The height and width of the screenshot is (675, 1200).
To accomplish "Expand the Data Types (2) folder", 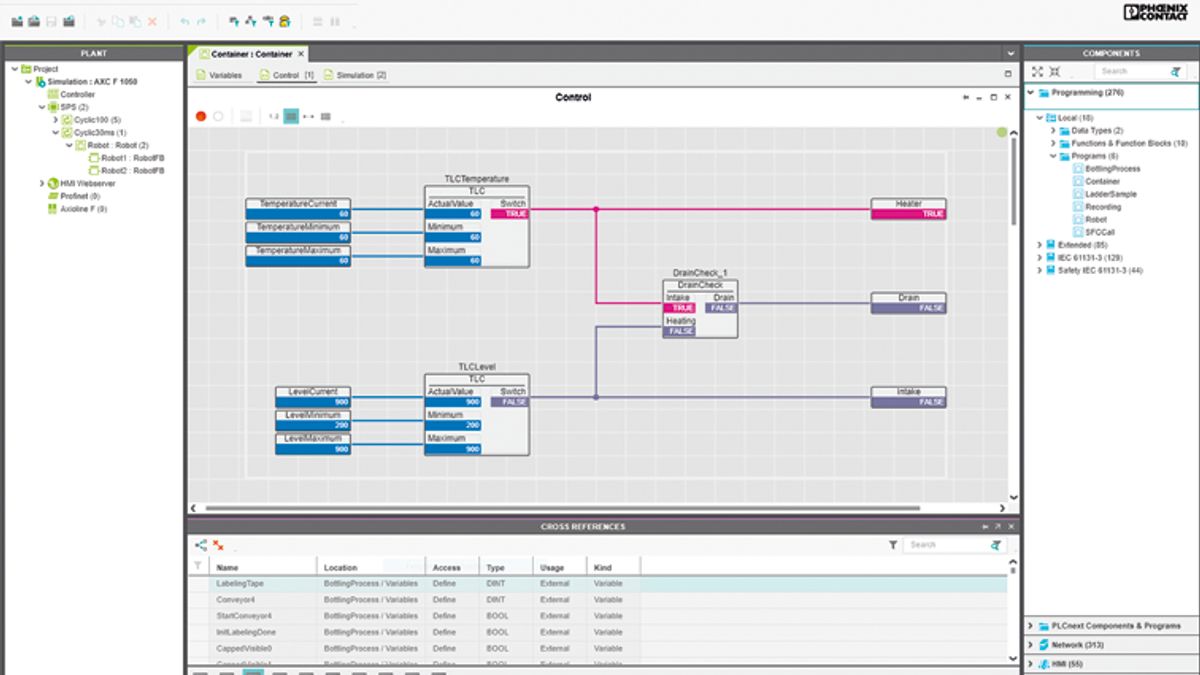I will point(1053,130).
